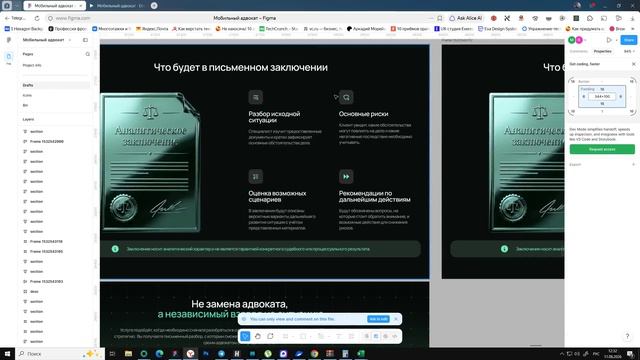The image size is (640, 360).
Task: Click the green Request access button
Action: click(602, 149)
